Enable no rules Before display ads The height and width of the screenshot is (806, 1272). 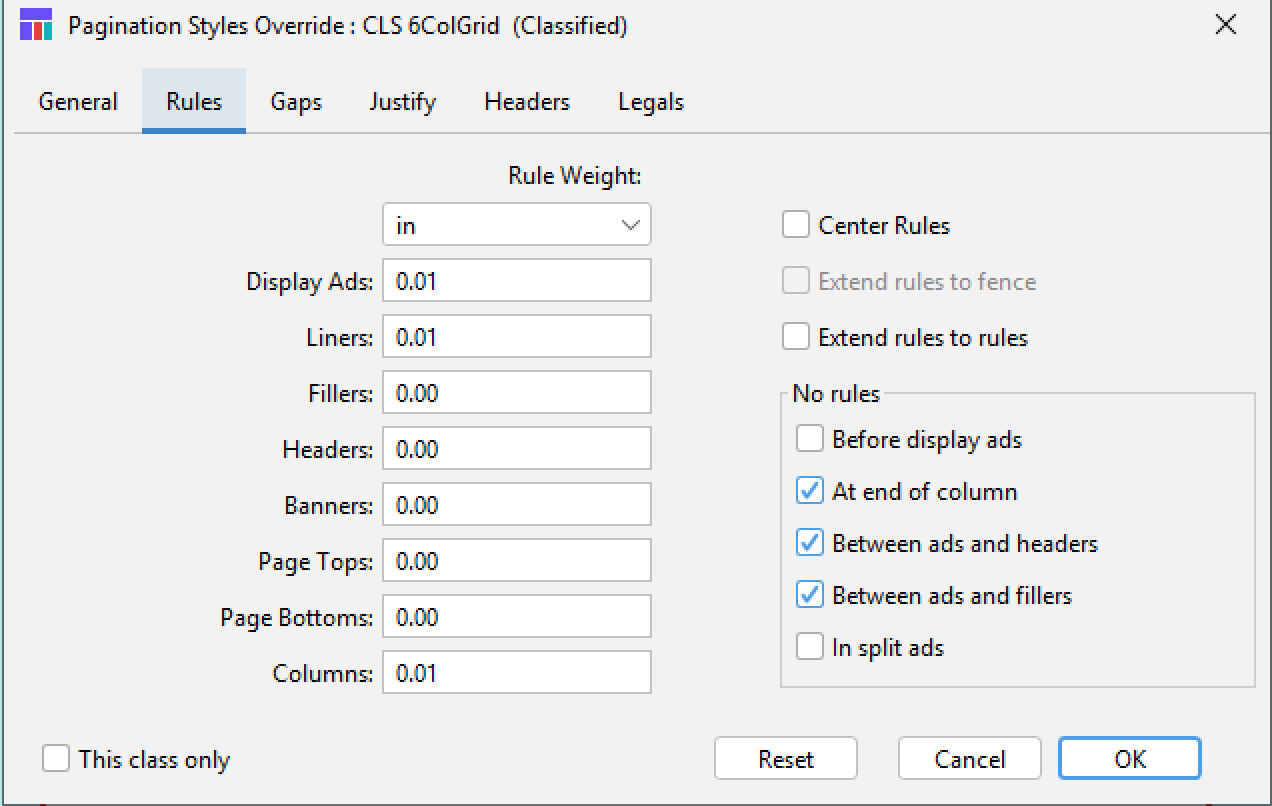pos(810,439)
